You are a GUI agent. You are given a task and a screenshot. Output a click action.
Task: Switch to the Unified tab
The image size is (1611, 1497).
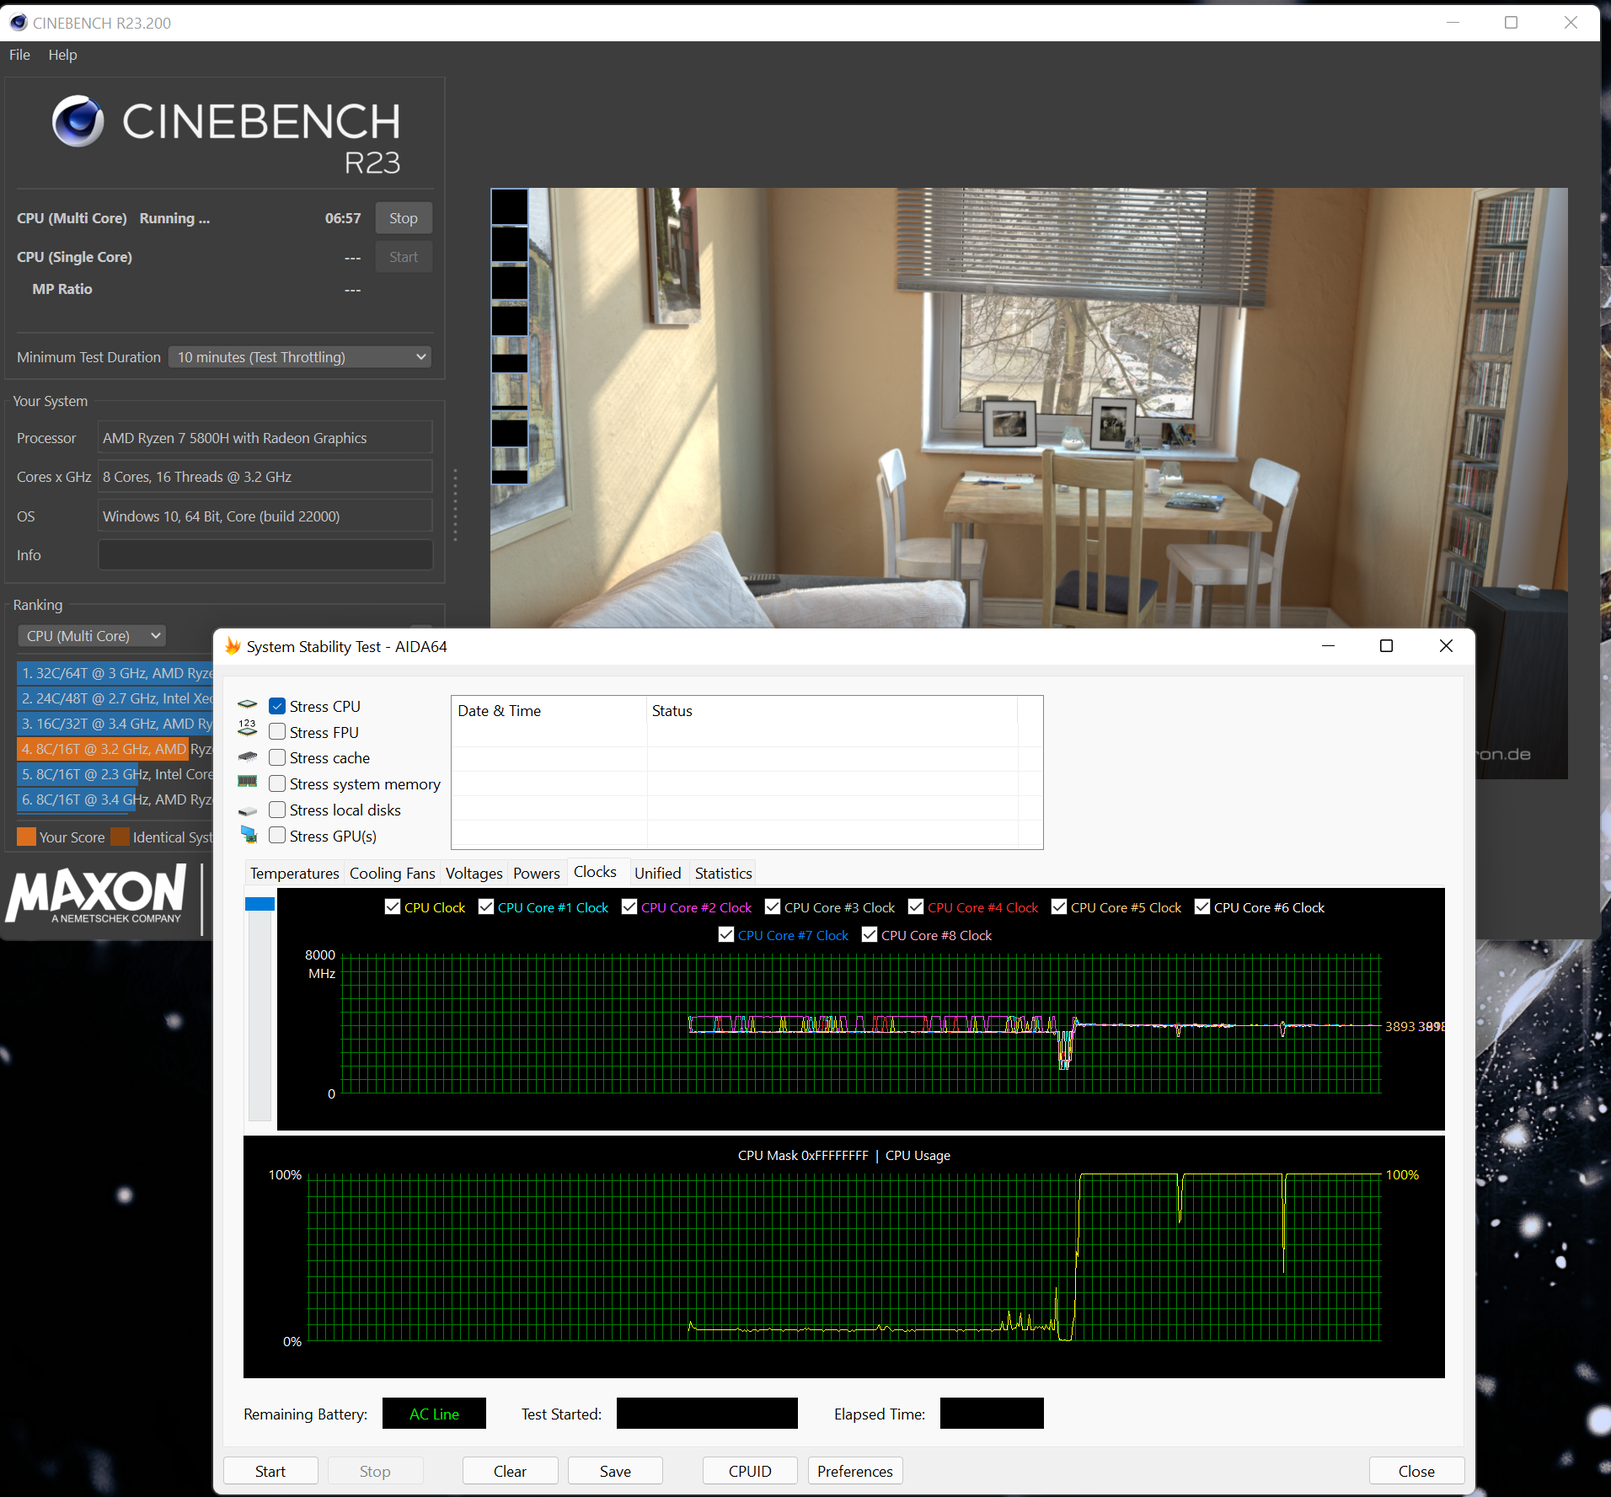pyautogui.click(x=658, y=873)
